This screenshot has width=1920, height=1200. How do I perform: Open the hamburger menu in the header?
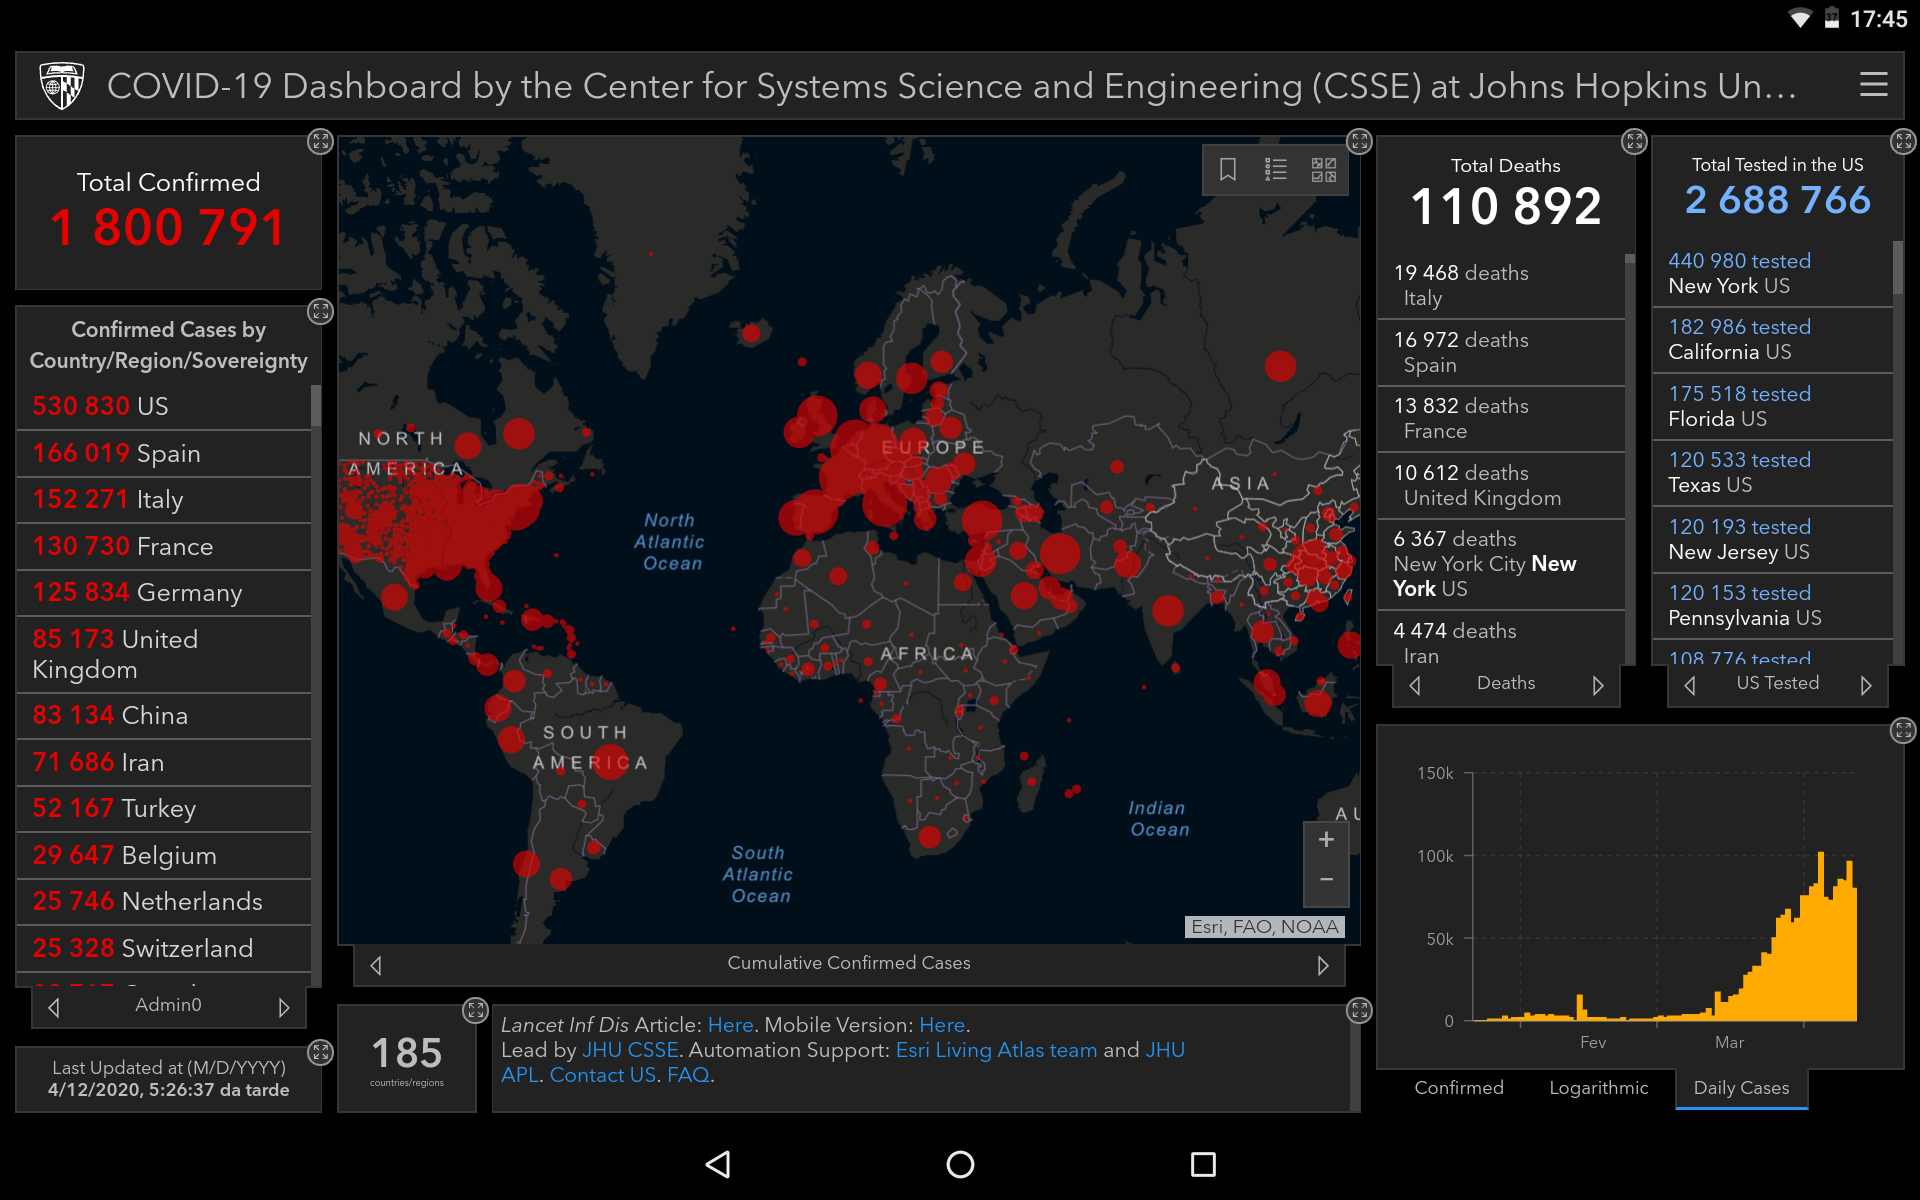1873,85
